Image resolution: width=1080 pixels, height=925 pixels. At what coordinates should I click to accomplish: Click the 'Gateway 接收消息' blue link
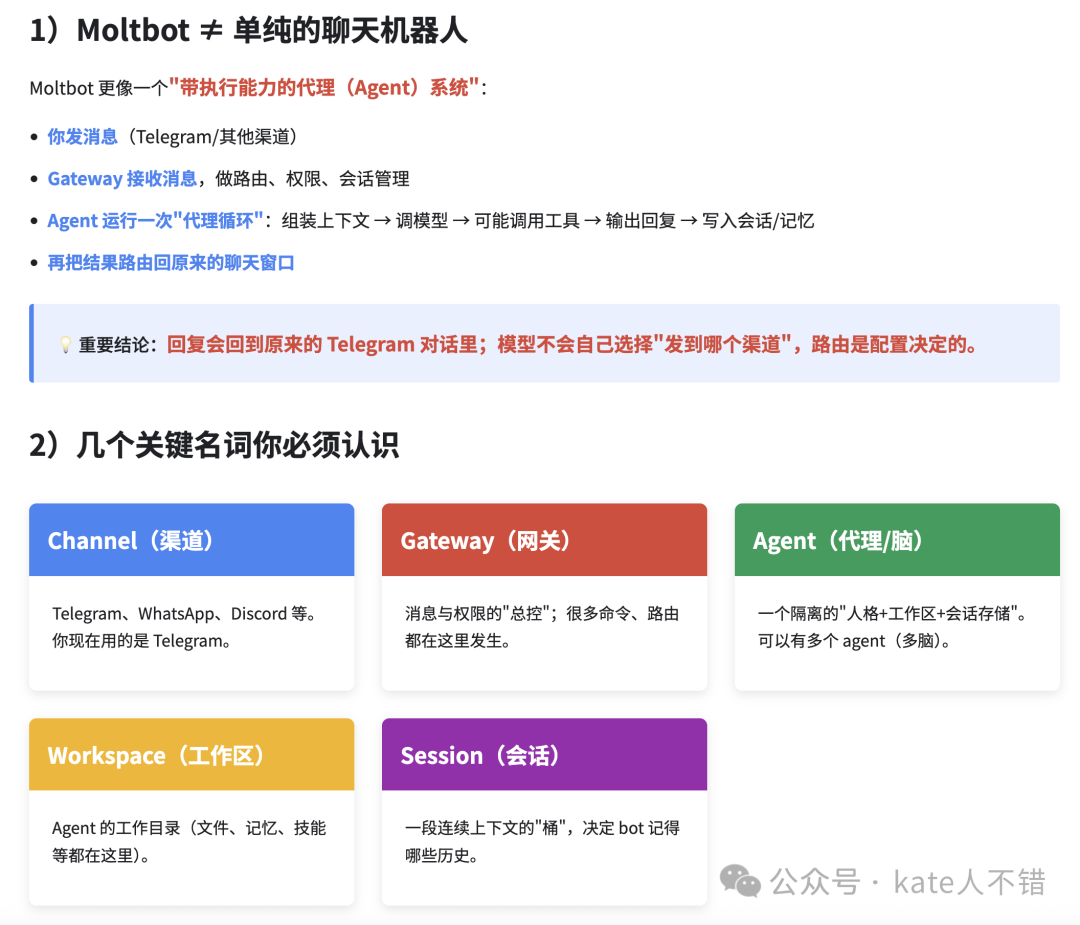(x=122, y=179)
